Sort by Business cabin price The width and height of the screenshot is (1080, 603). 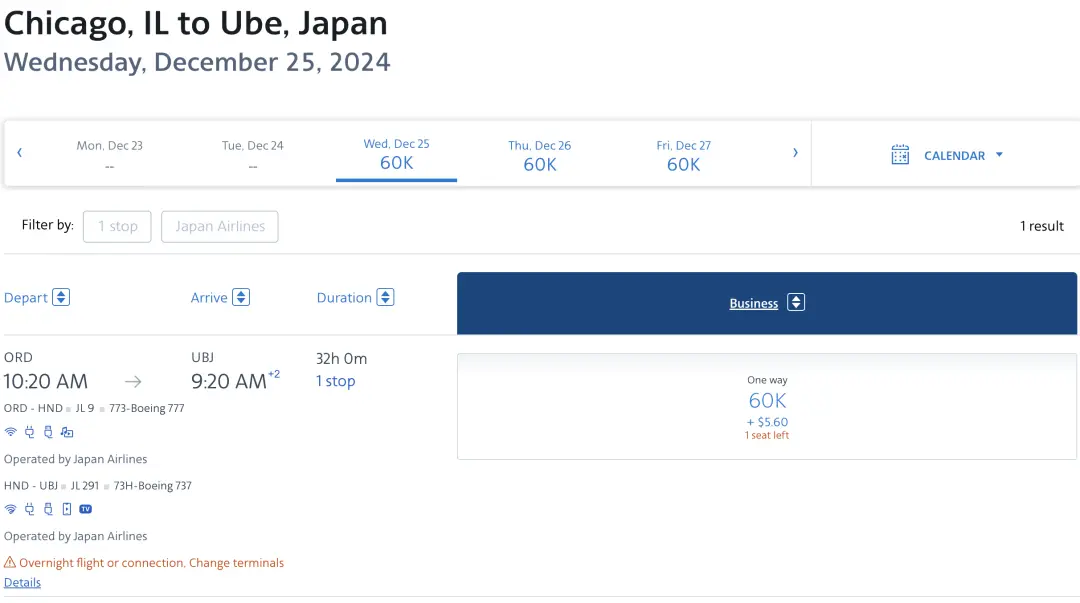pos(796,303)
